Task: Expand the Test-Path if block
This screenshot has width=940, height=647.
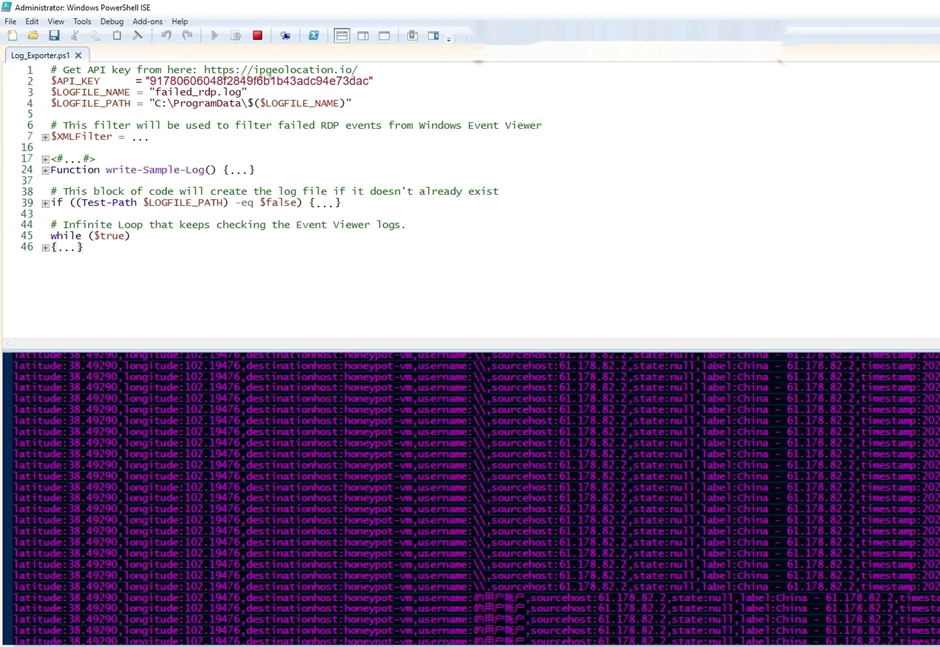Action: [x=45, y=203]
